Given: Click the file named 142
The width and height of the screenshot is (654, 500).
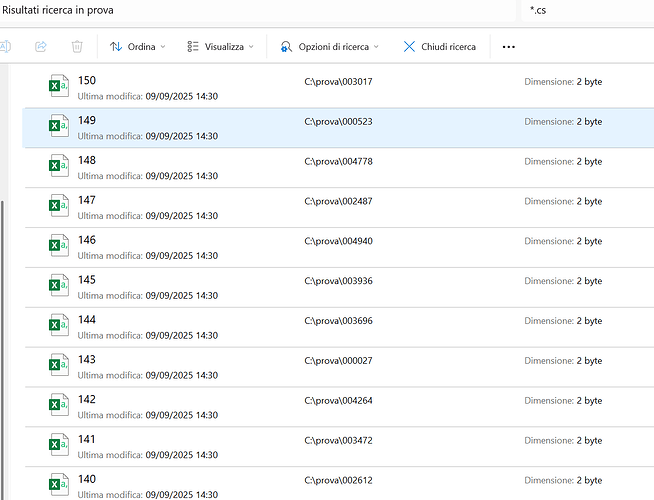Looking at the screenshot, I should 87,400.
